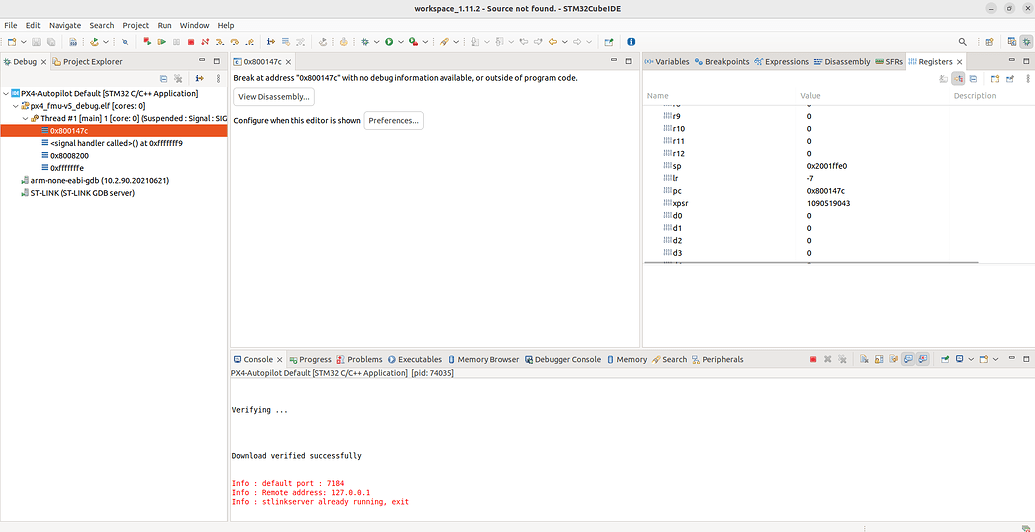Toggle Show Console When Standard Out Changes

click(x=908, y=359)
